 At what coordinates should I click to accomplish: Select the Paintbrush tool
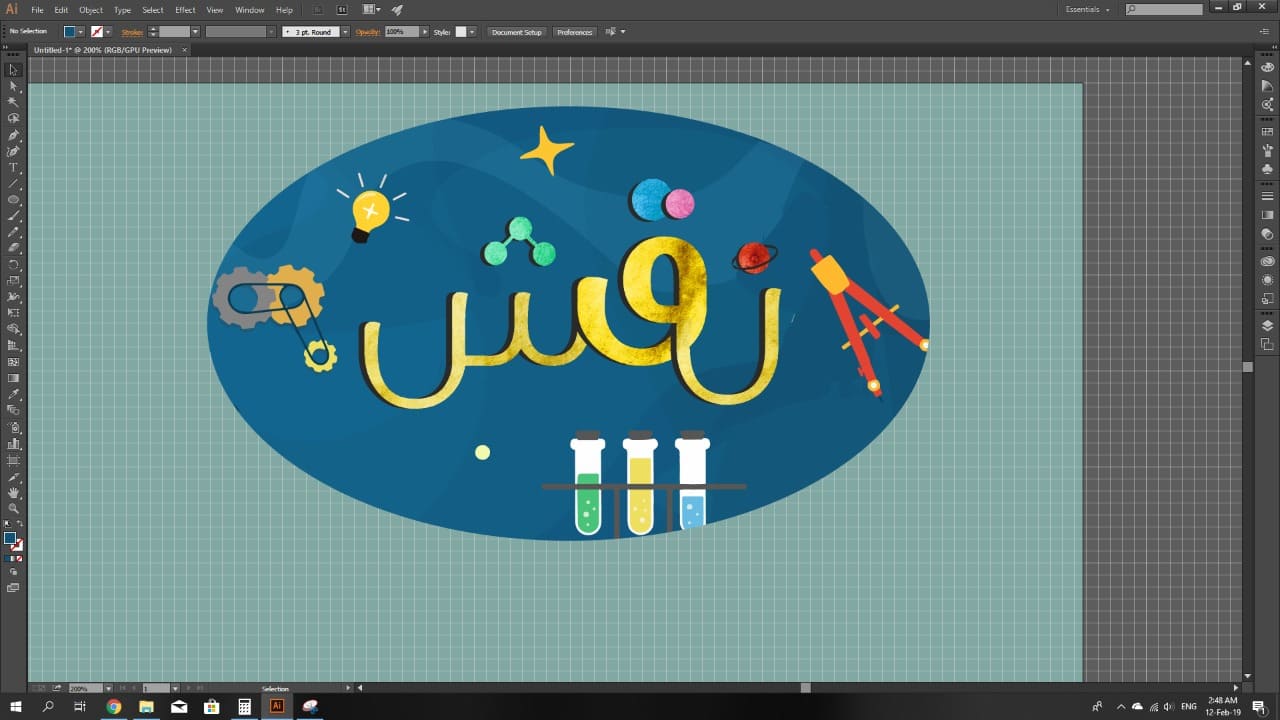[13, 216]
